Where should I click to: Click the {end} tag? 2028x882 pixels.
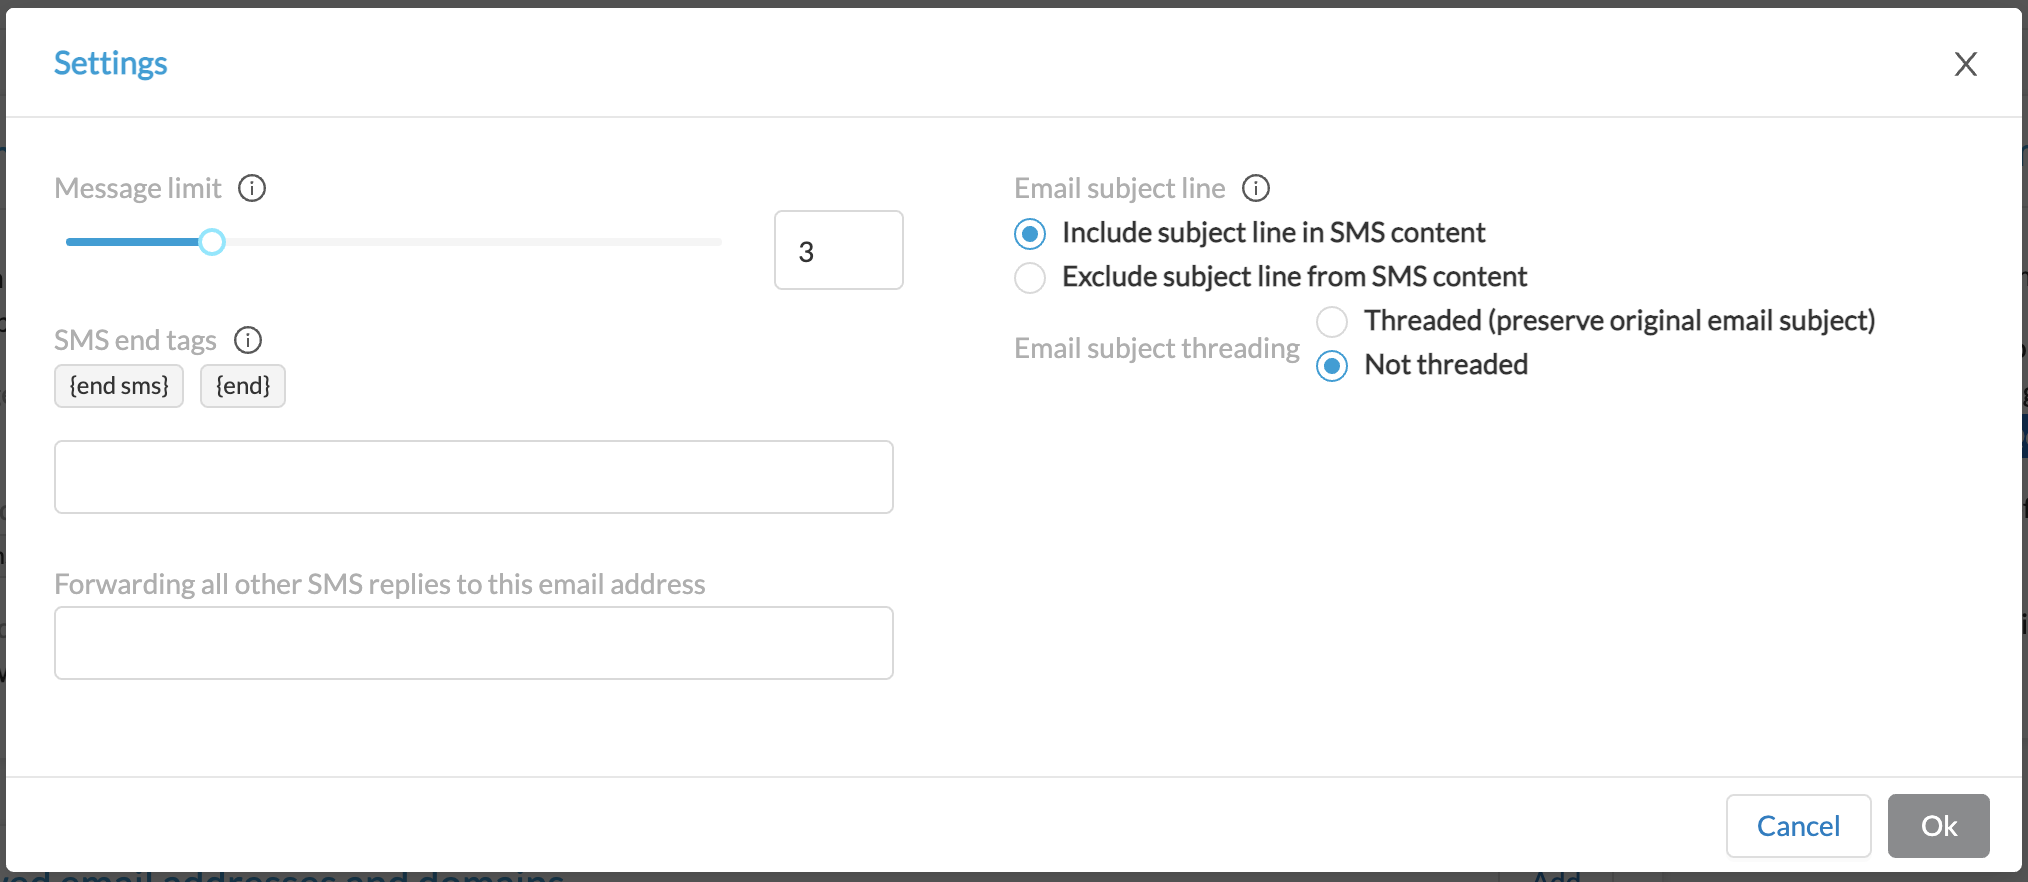(x=243, y=386)
